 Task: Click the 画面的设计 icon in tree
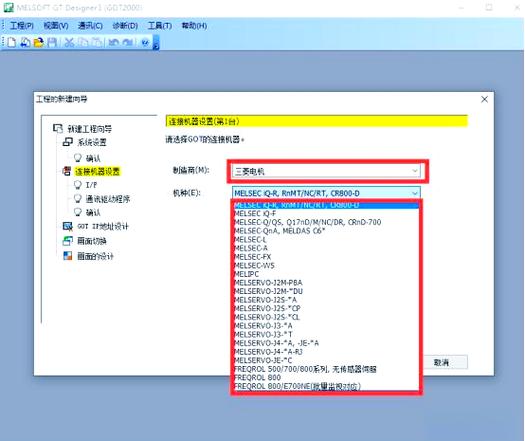pos(68,256)
